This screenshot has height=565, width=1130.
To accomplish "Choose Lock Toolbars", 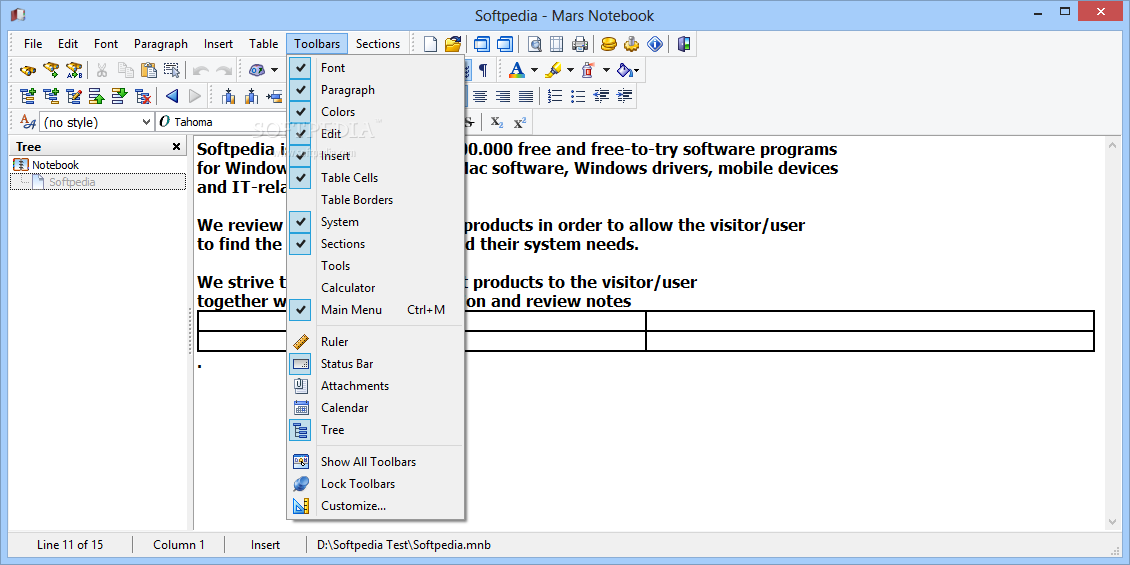I will (375, 484).
